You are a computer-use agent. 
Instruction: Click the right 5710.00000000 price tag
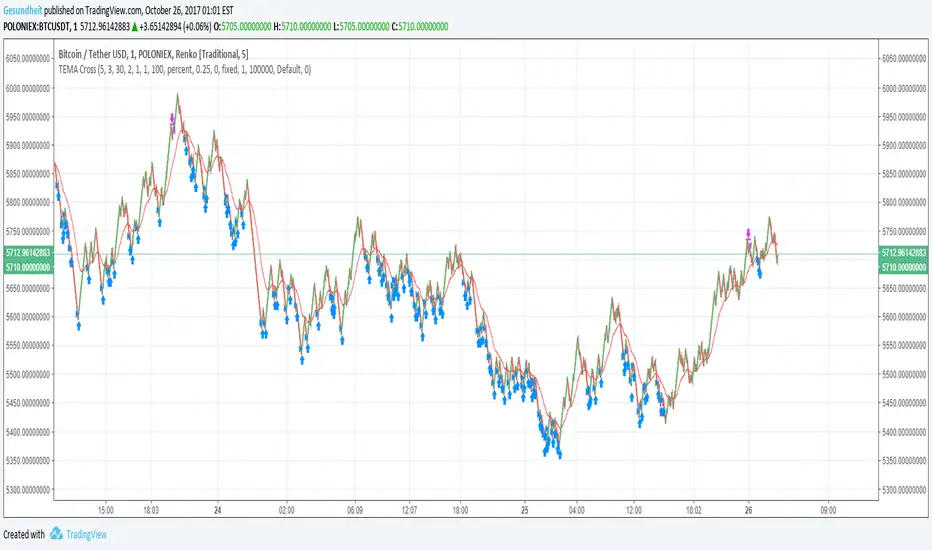click(x=904, y=267)
